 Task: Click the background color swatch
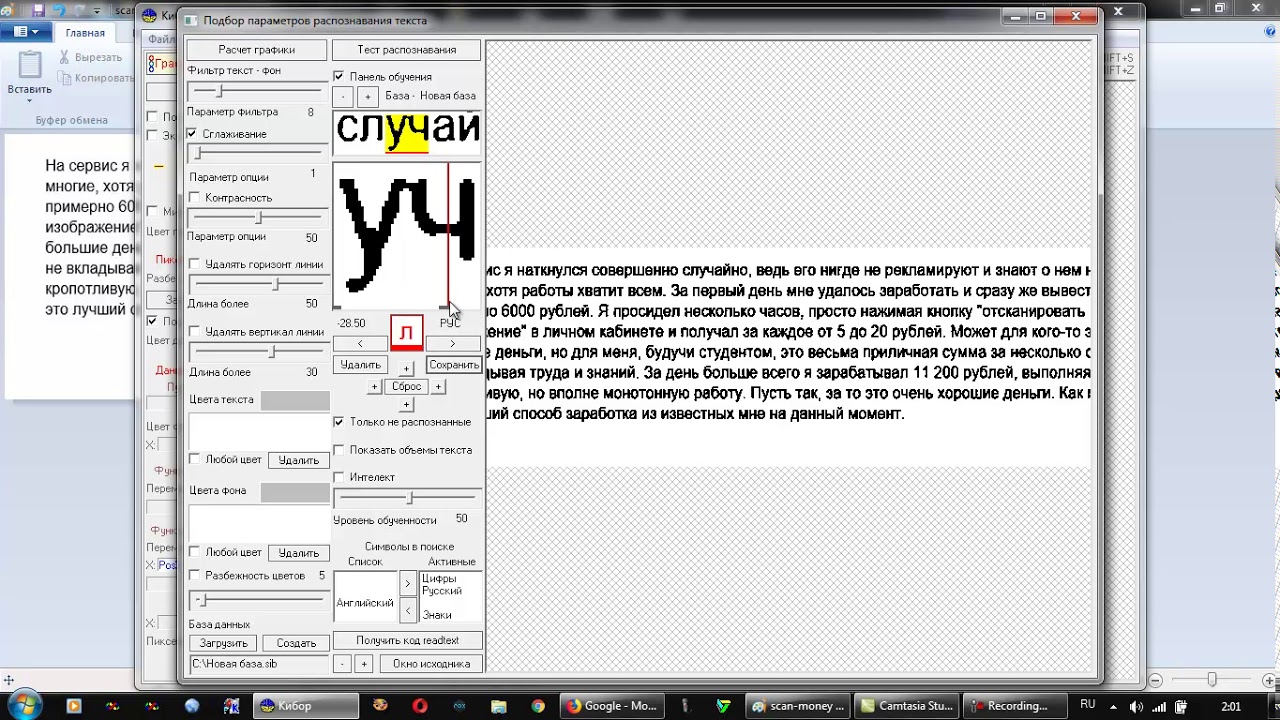(x=295, y=492)
